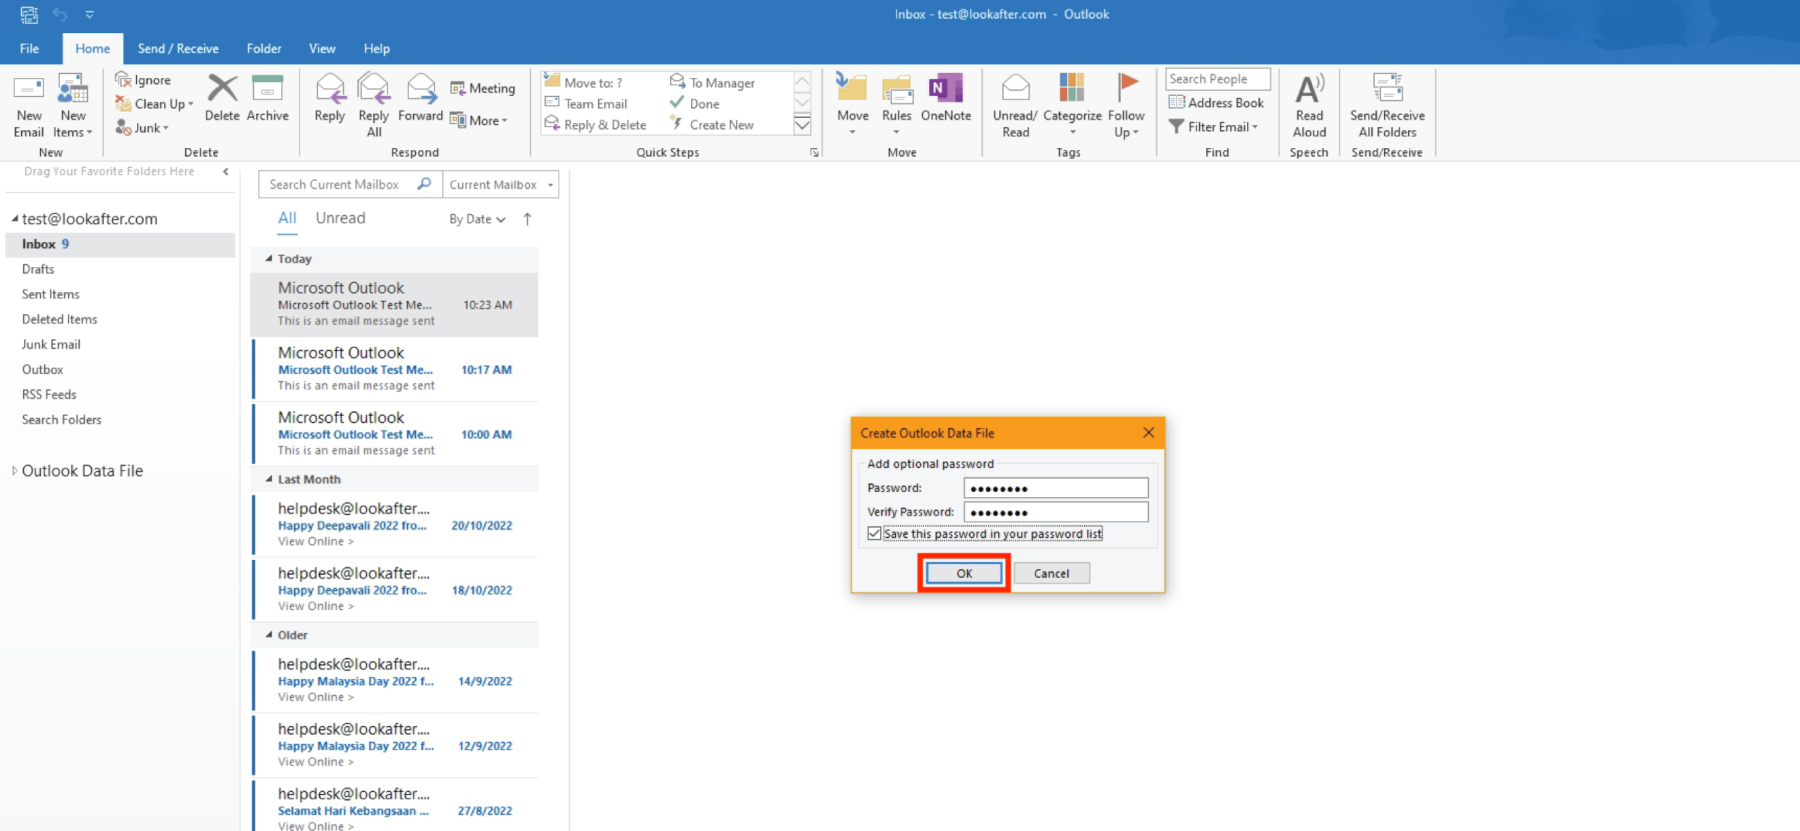Open the Send / Receive tab
The width and height of the screenshot is (1800, 831).
point(178,49)
